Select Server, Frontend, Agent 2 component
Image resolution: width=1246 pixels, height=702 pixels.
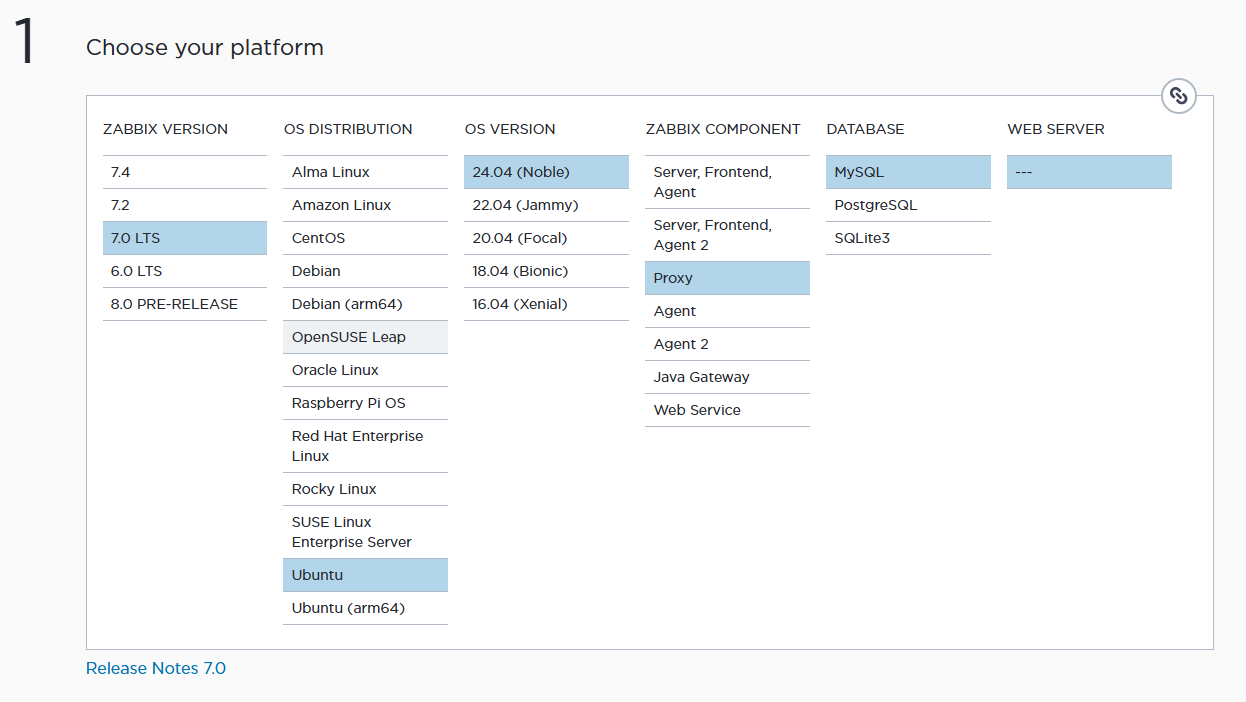click(727, 235)
